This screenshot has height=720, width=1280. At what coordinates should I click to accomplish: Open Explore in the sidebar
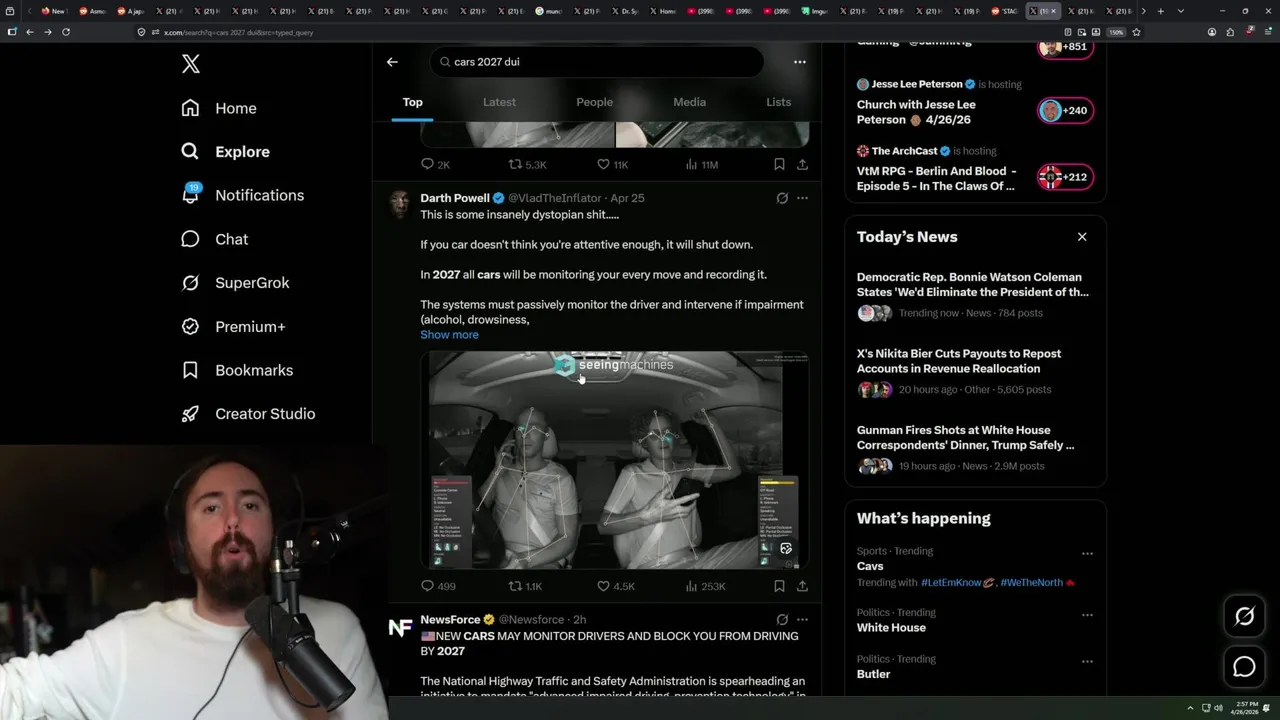click(x=226, y=152)
